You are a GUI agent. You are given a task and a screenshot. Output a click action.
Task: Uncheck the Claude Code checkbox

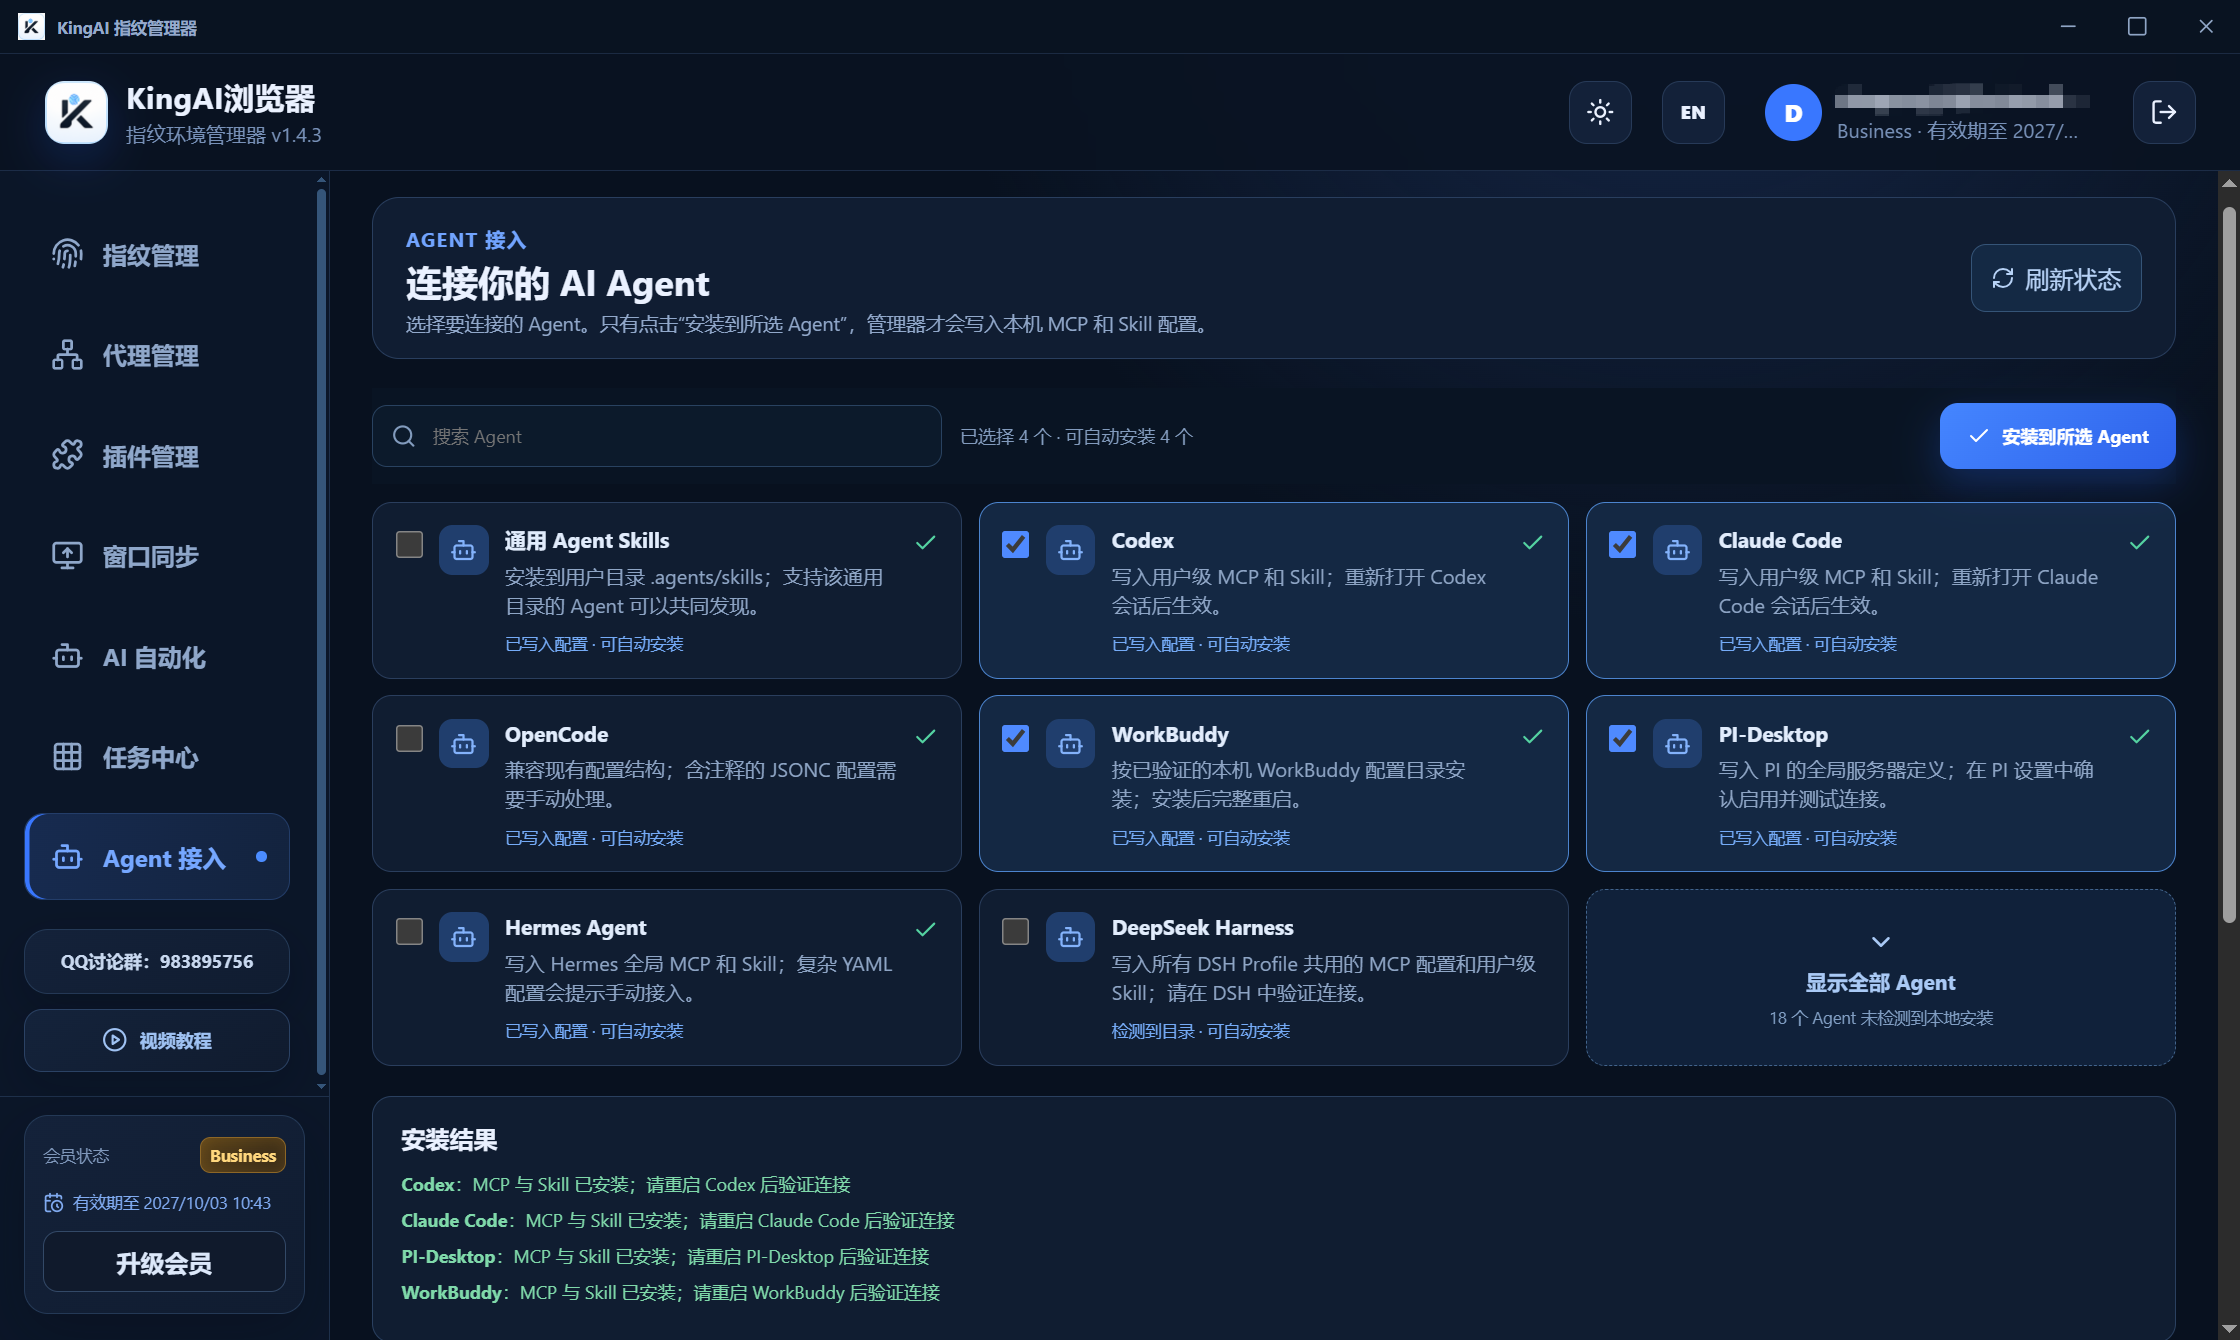1622,544
